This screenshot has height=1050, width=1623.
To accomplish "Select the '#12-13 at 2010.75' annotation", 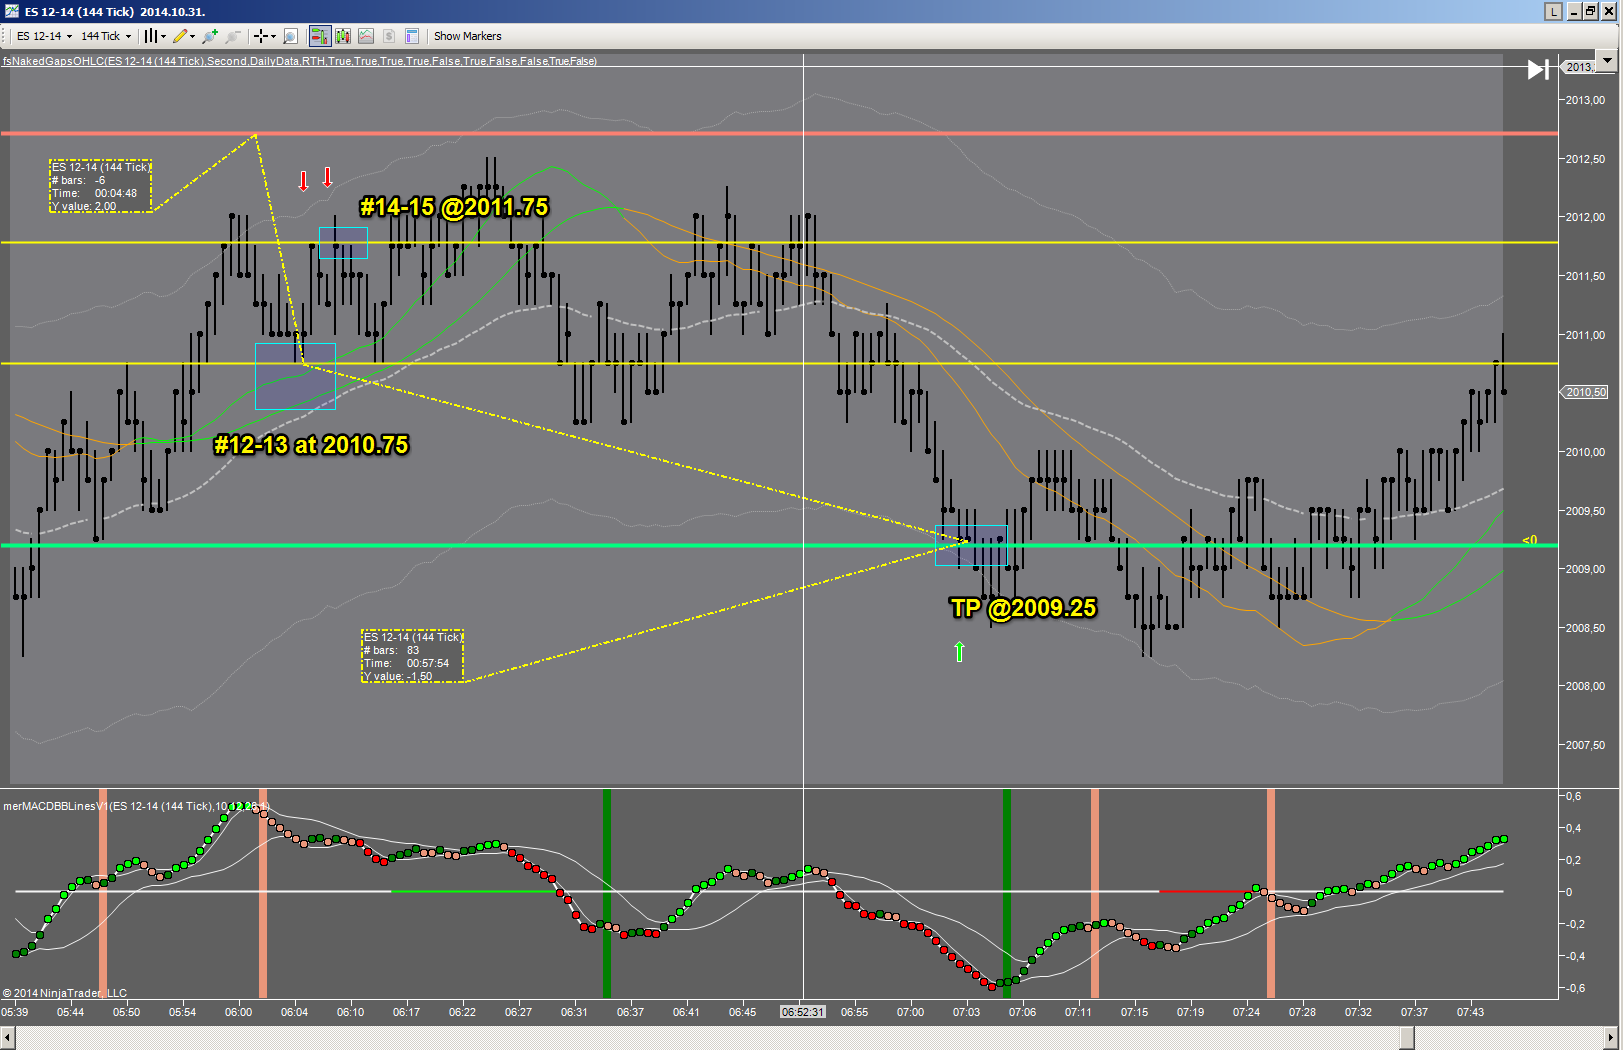I will tap(311, 445).
